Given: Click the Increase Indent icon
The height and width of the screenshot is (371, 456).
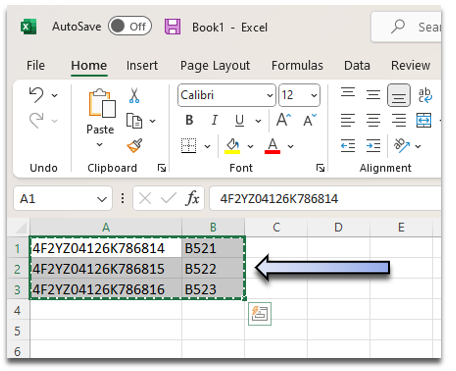Looking at the screenshot, I should pos(373,146).
